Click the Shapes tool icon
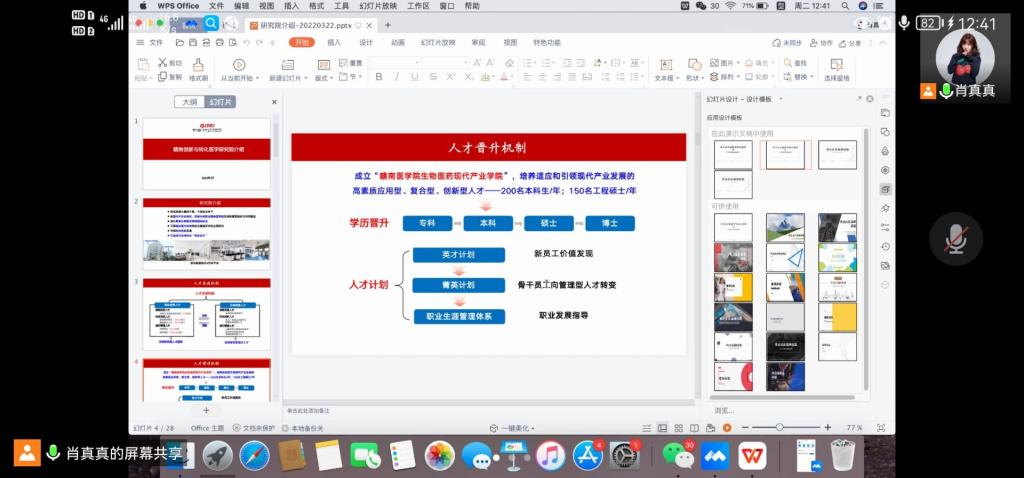 (x=692, y=65)
